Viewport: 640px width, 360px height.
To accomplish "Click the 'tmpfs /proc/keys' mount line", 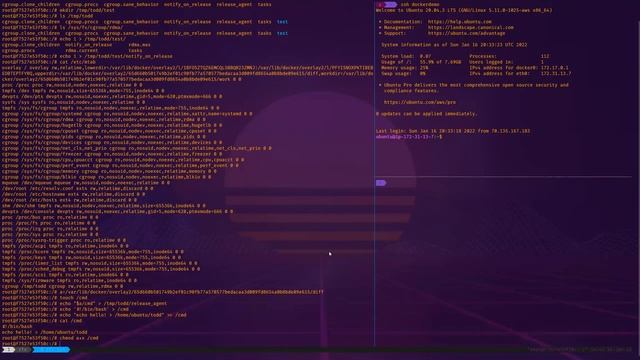I will tap(91, 257).
